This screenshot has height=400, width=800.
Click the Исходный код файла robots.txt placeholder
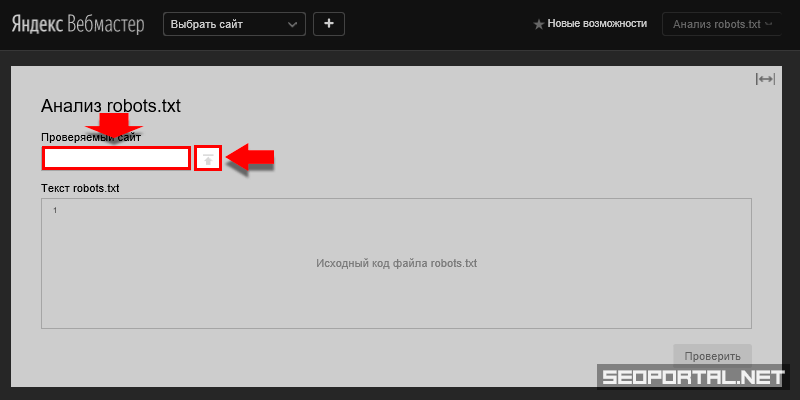396,263
